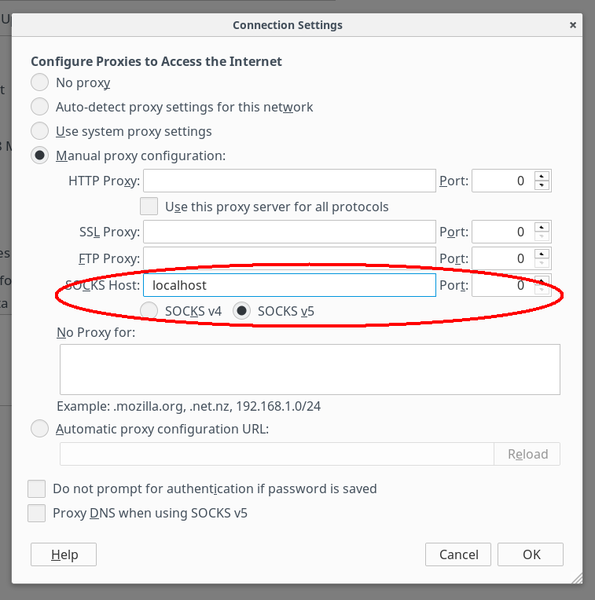The width and height of the screenshot is (595, 600).
Task: Enable Proxy DNS when using SOCKS v5
Action: (36, 513)
